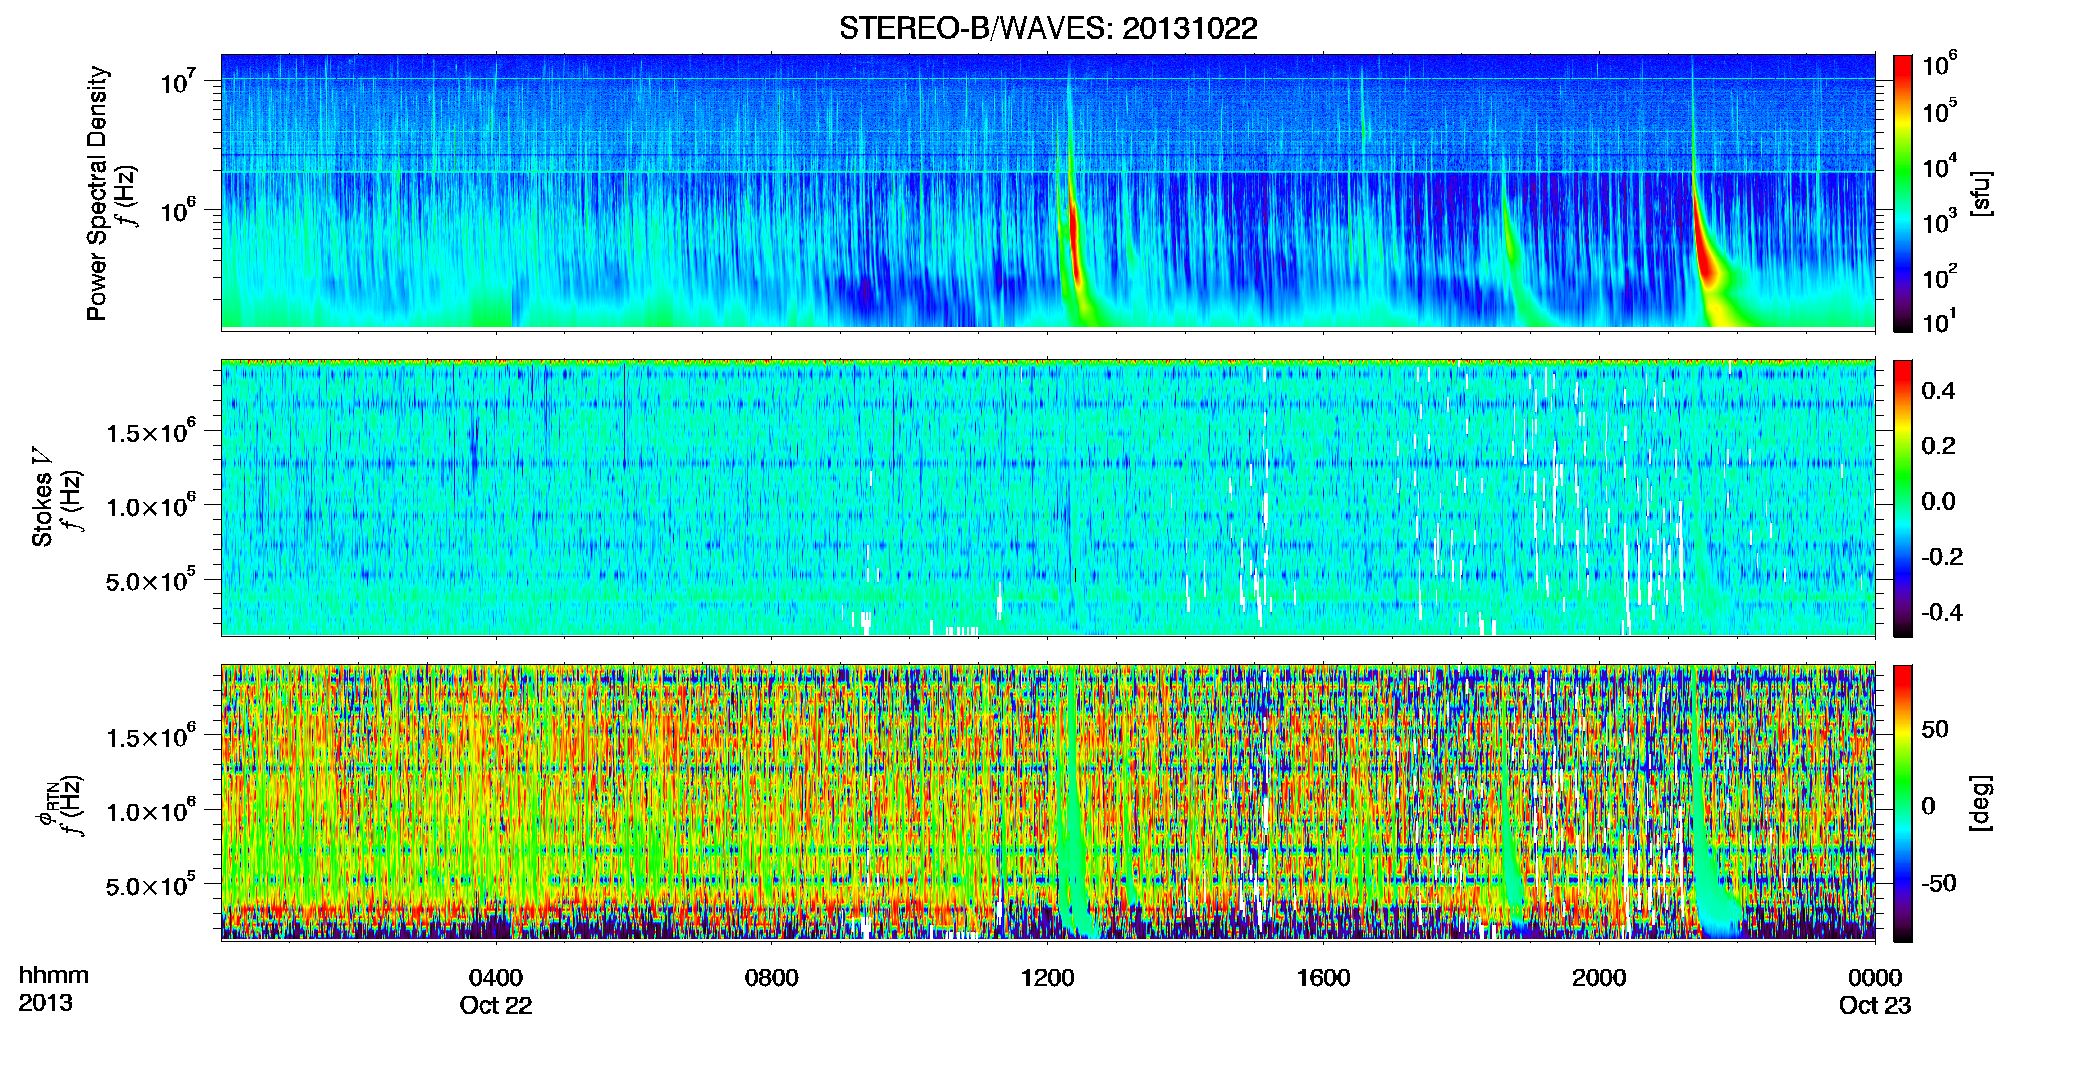
Task: Click inside the Stokes V spectrogram panel
Action: (x=1048, y=497)
